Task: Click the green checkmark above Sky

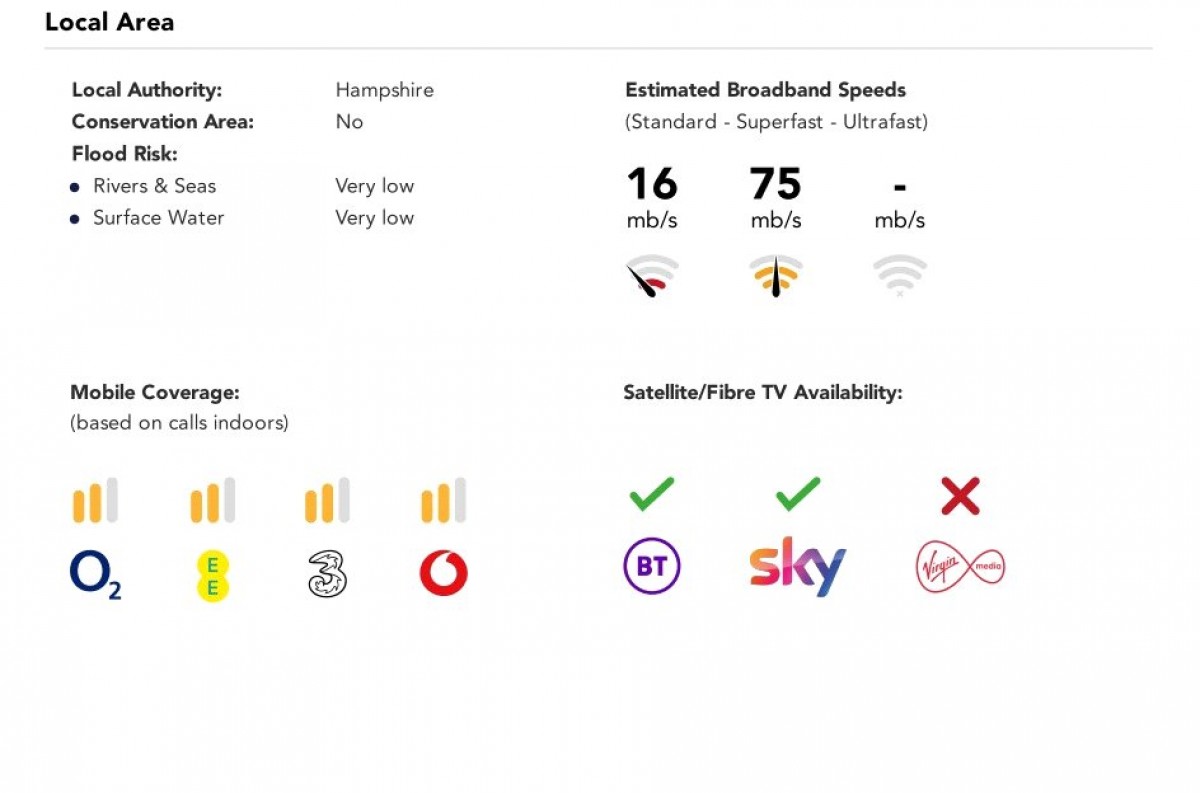Action: click(x=798, y=494)
